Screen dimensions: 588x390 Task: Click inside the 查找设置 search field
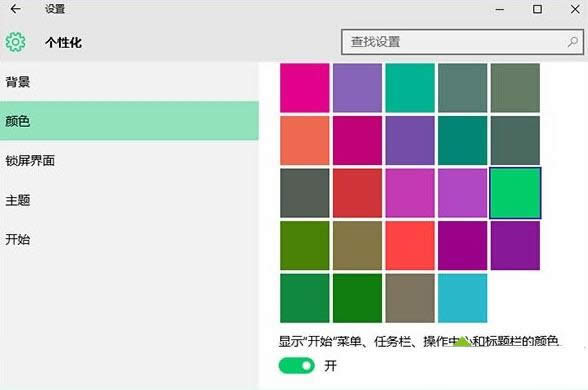tap(462, 42)
